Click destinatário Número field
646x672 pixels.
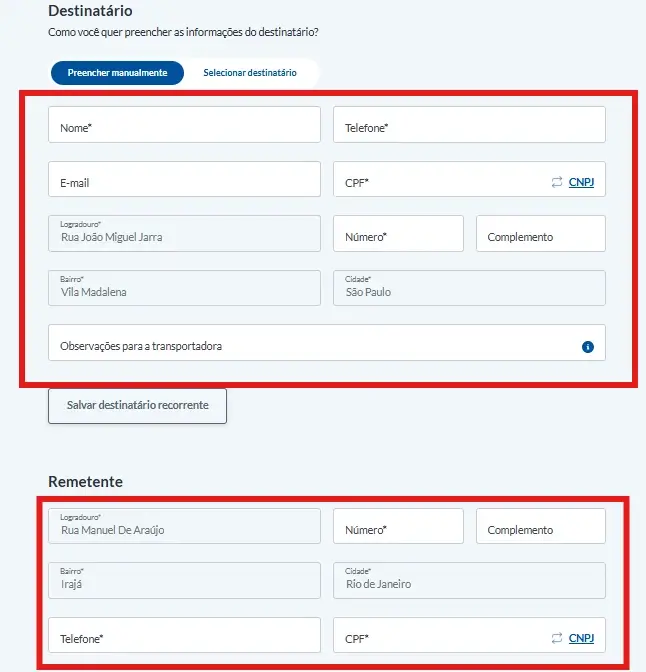point(397,234)
